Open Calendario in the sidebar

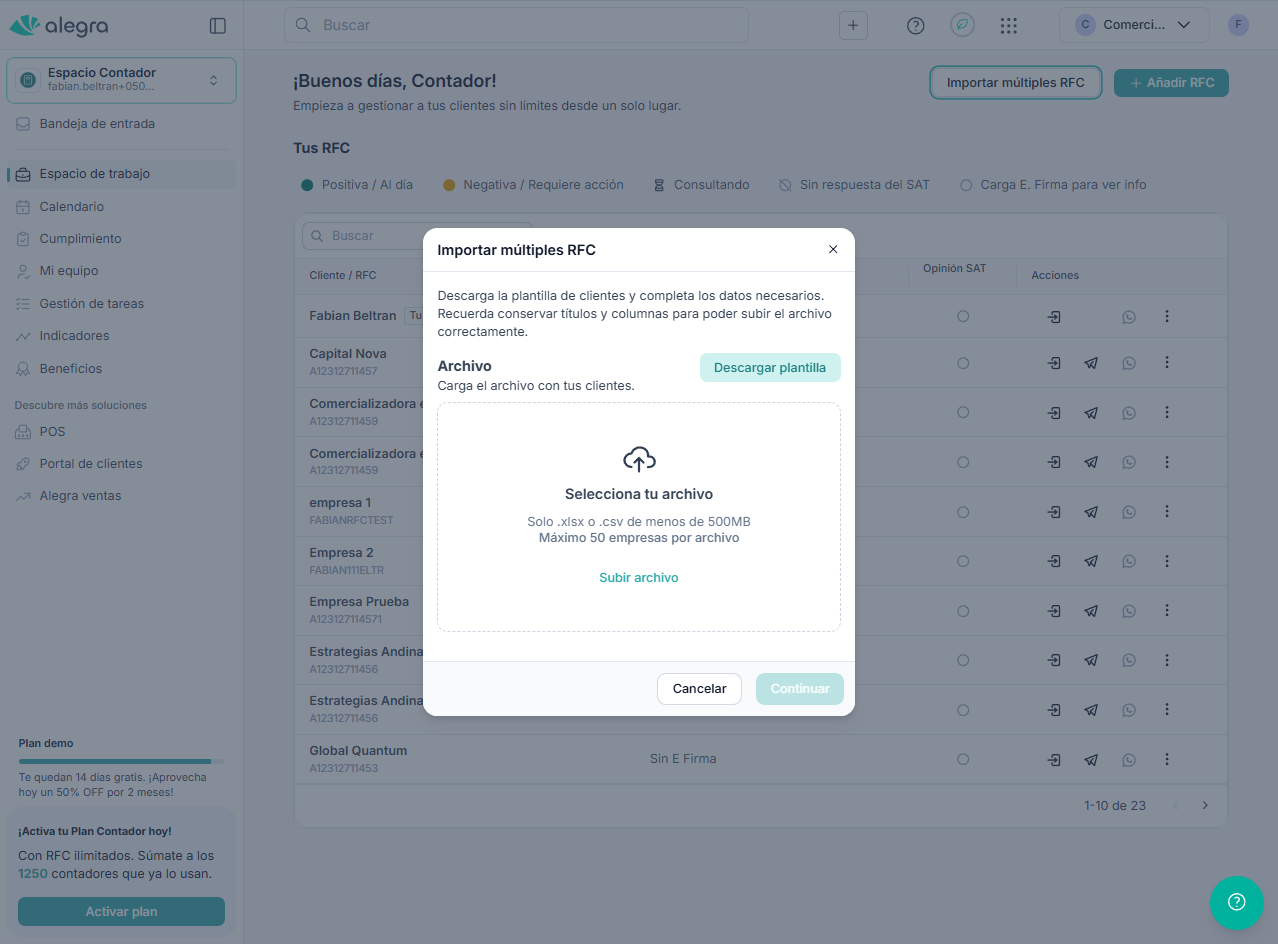click(x=72, y=207)
